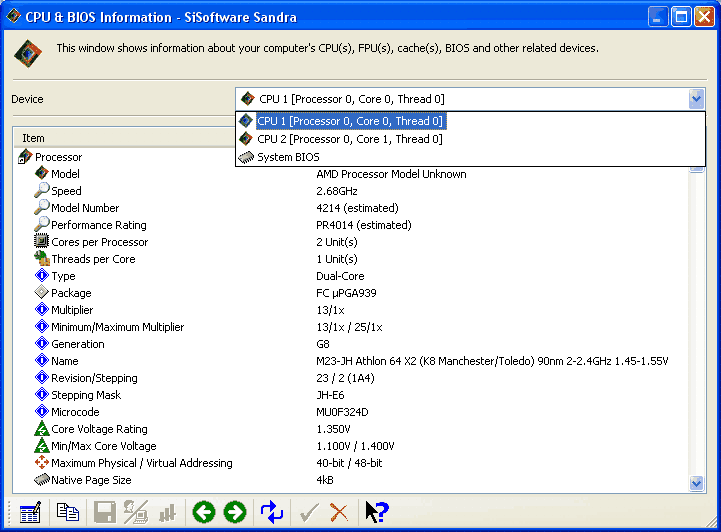Click the 2.68GHz speed value
The height and width of the screenshot is (532, 721).
pos(337,191)
